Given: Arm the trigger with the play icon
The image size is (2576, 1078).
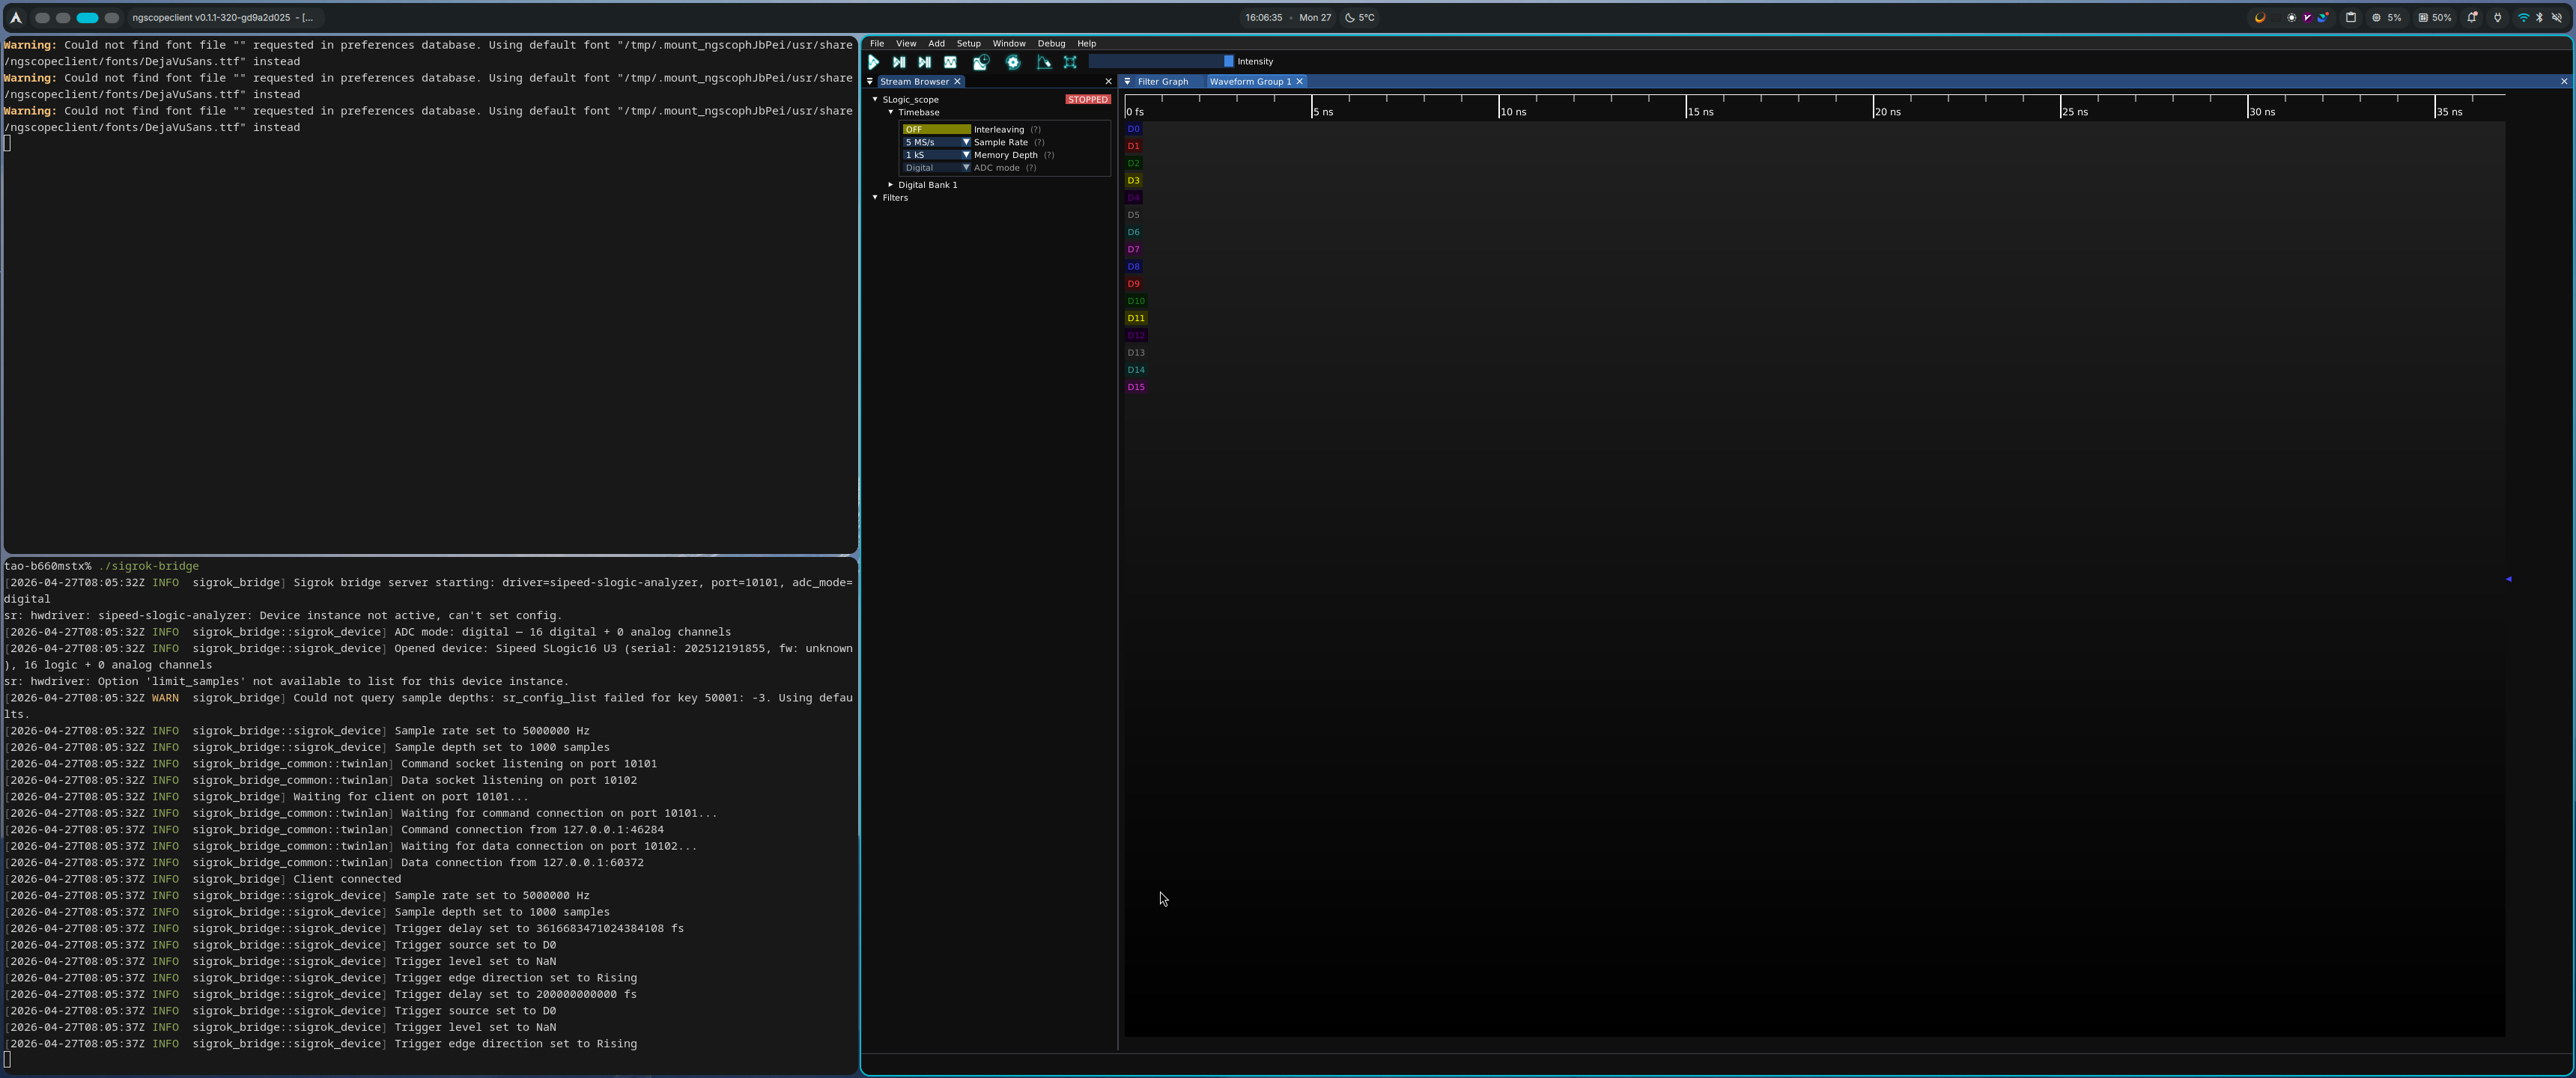Looking at the screenshot, I should 874,62.
